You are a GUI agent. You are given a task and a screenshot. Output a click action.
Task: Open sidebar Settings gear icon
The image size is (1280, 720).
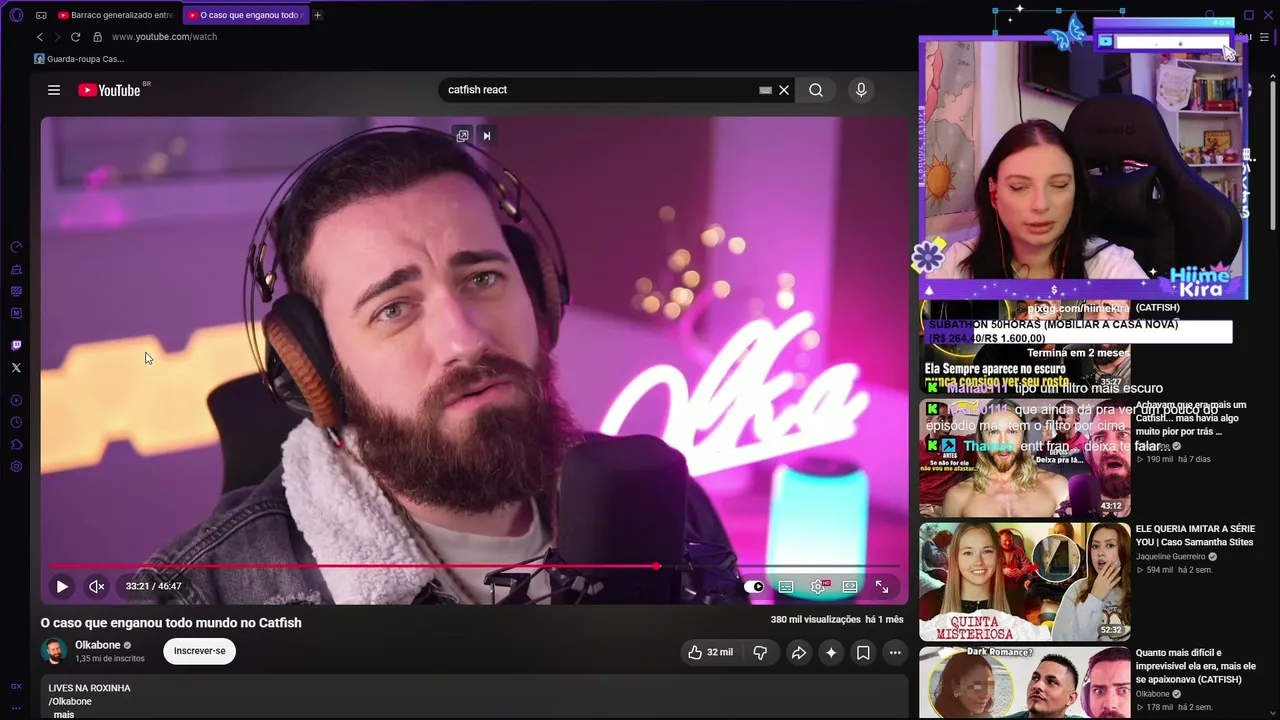pos(16,467)
